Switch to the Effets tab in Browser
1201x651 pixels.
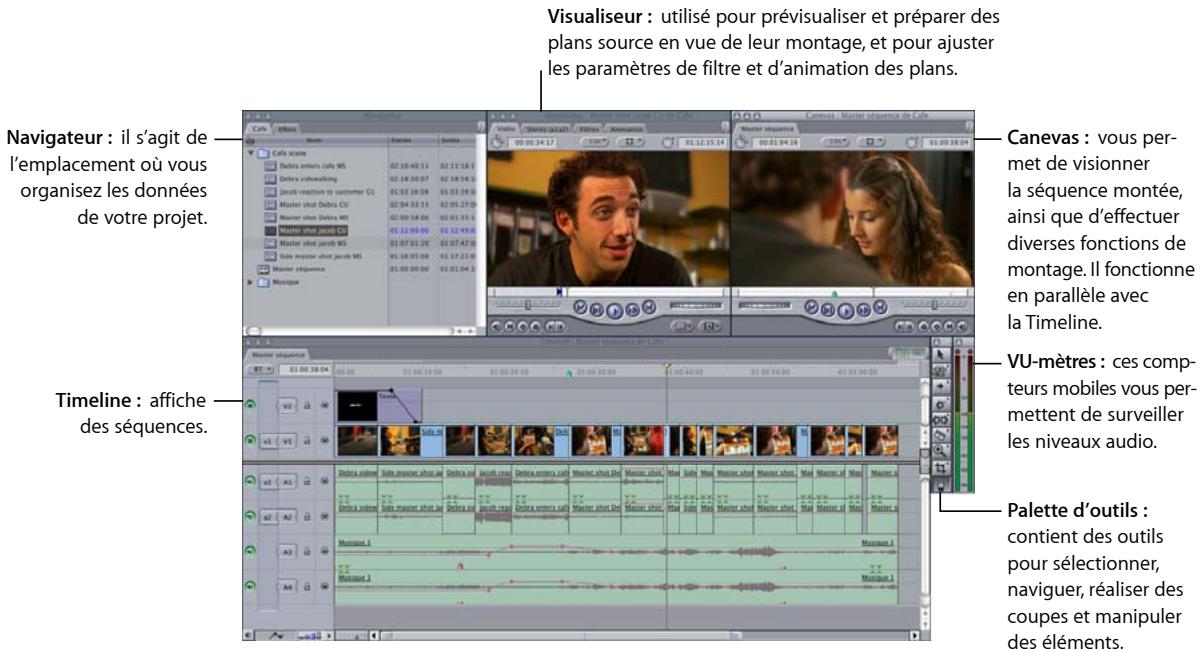point(287,128)
